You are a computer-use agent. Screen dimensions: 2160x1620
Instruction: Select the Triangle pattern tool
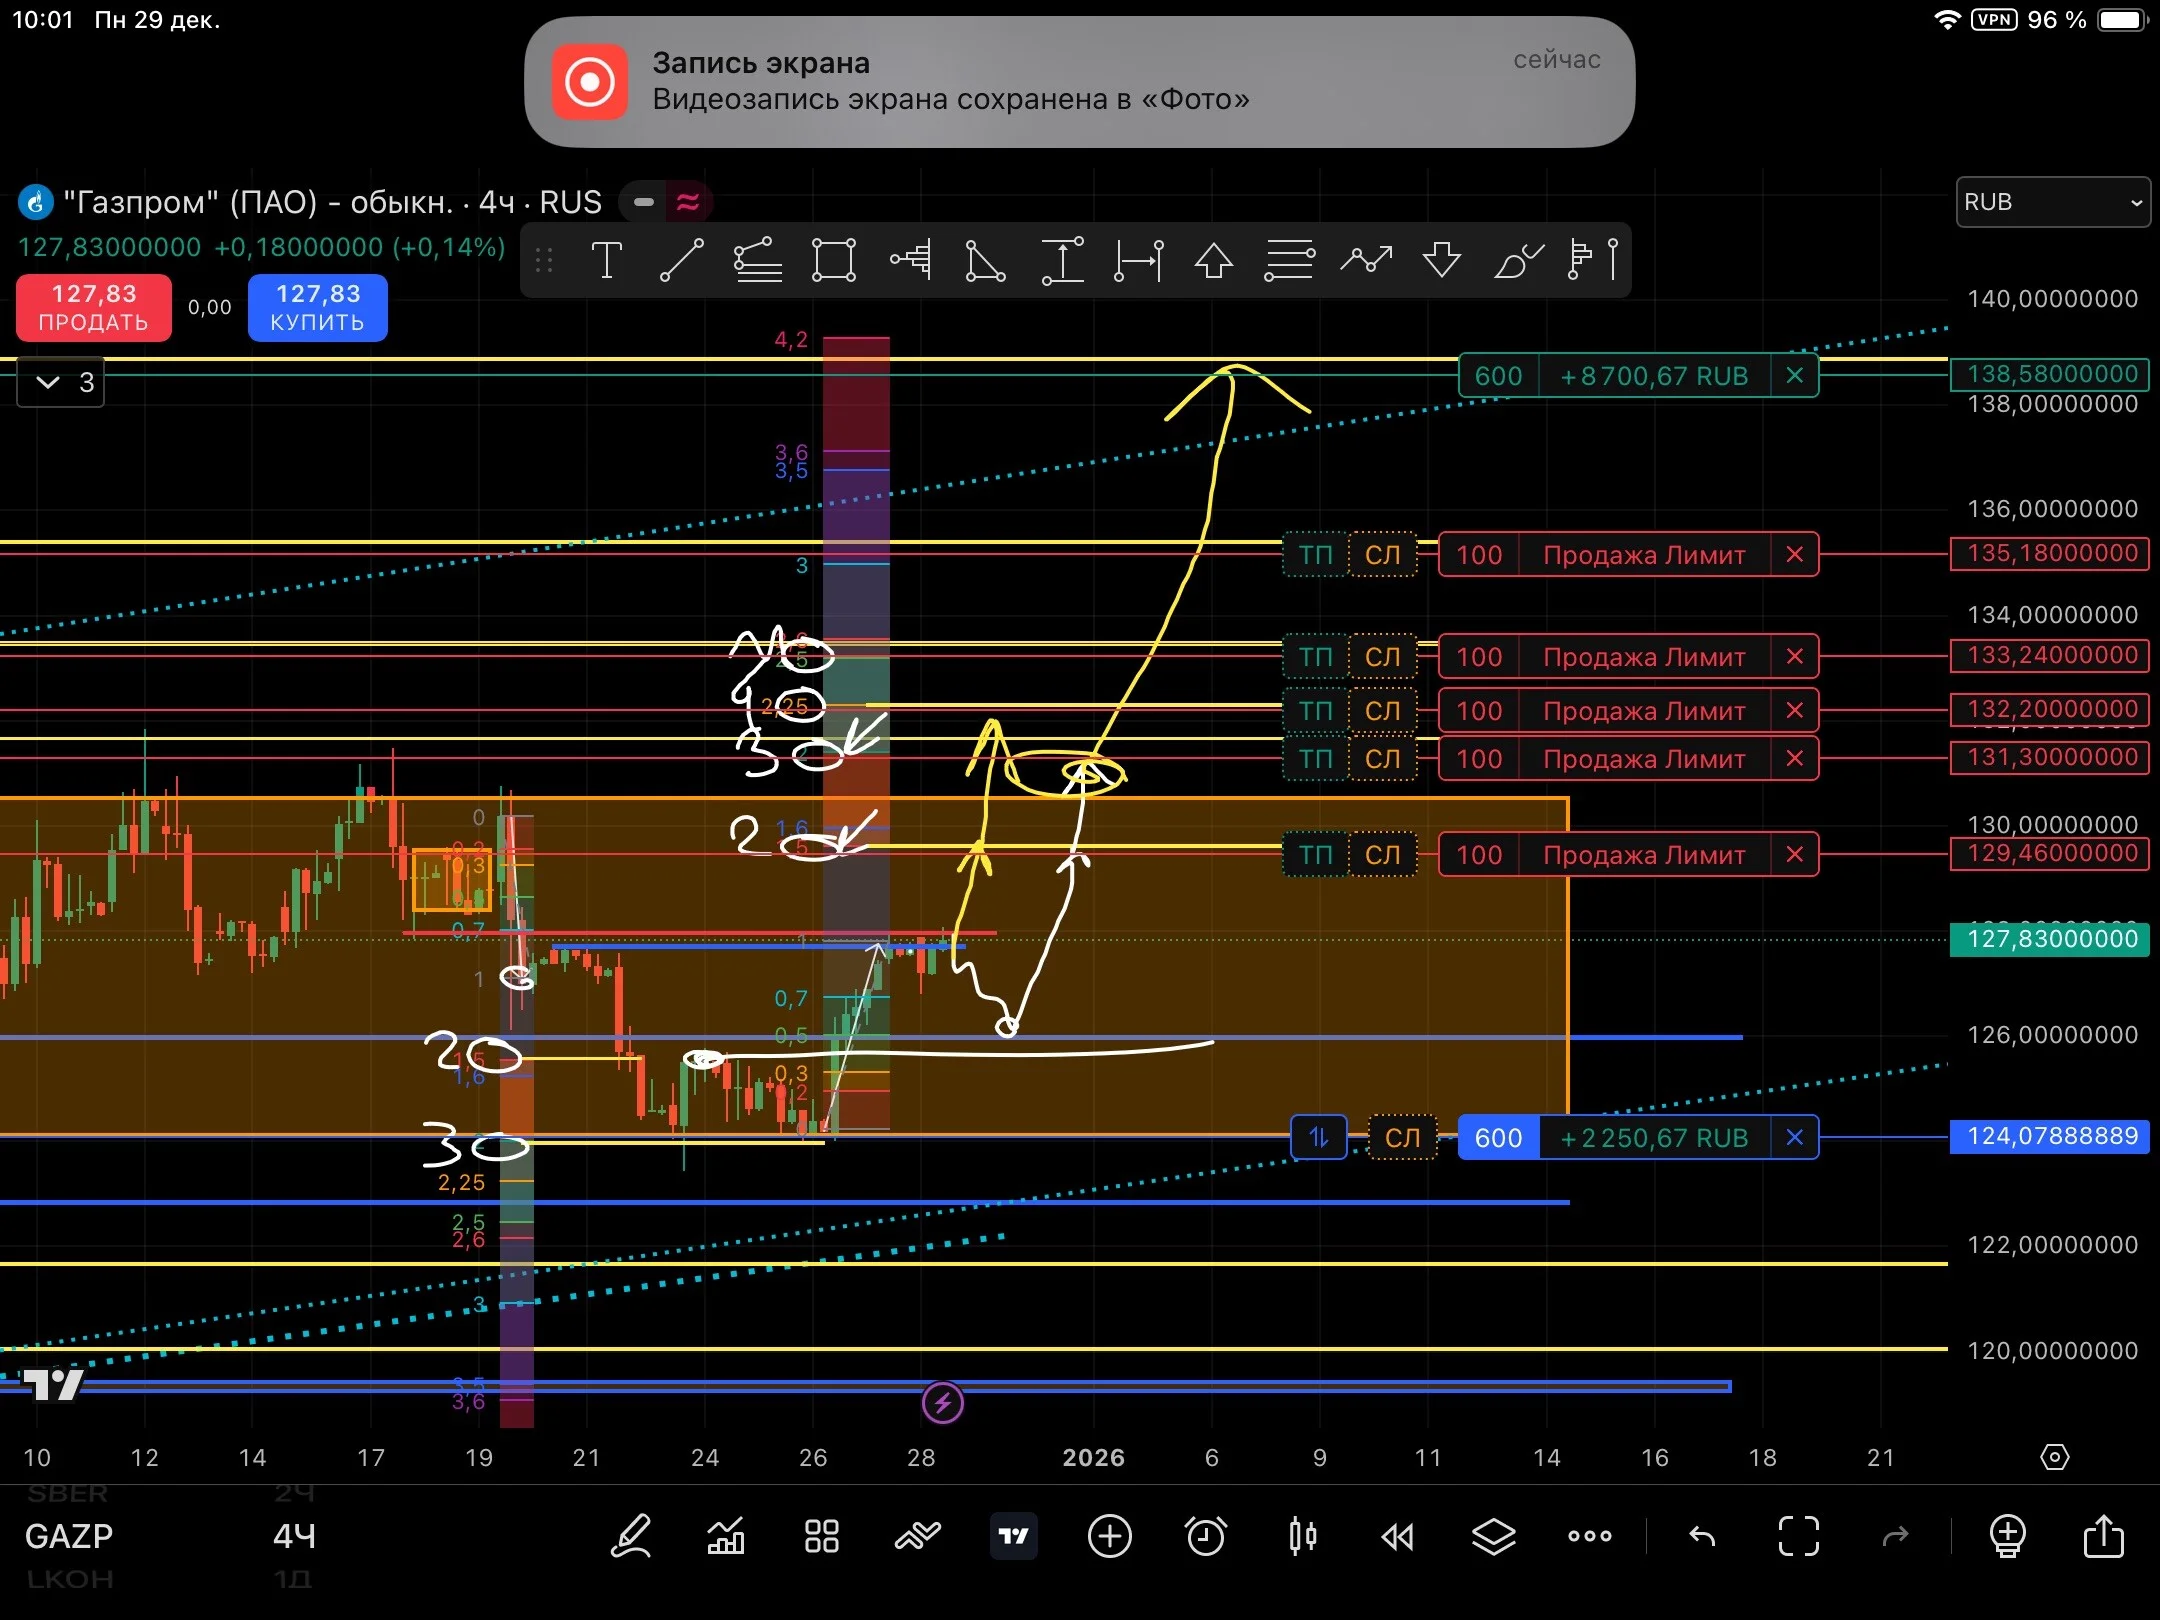click(x=985, y=260)
